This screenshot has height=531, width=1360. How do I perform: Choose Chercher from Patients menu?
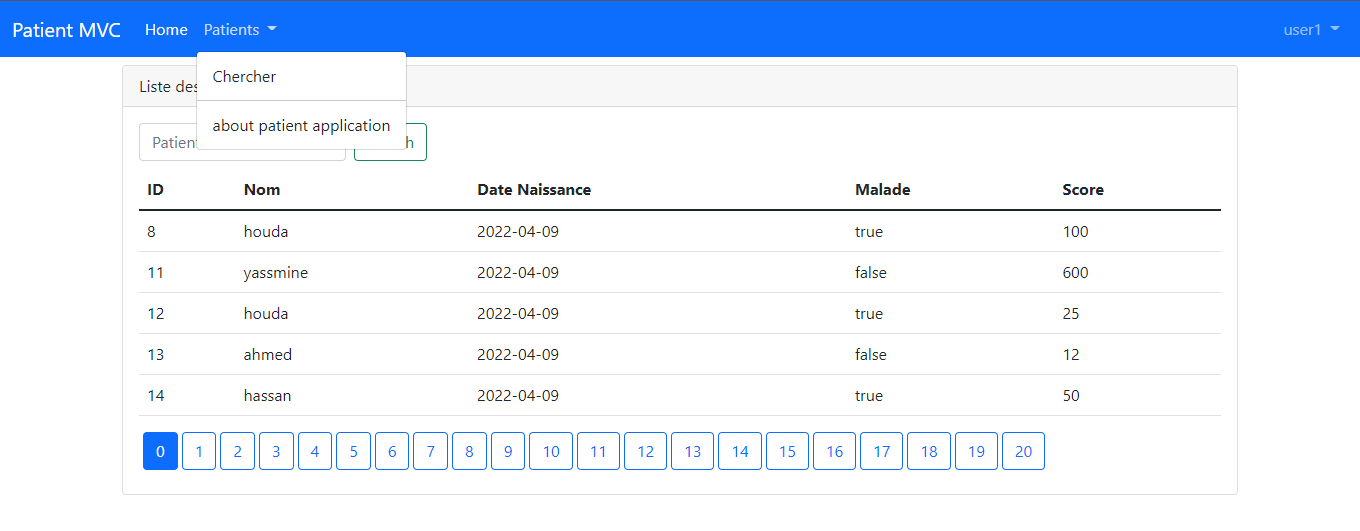click(301, 77)
